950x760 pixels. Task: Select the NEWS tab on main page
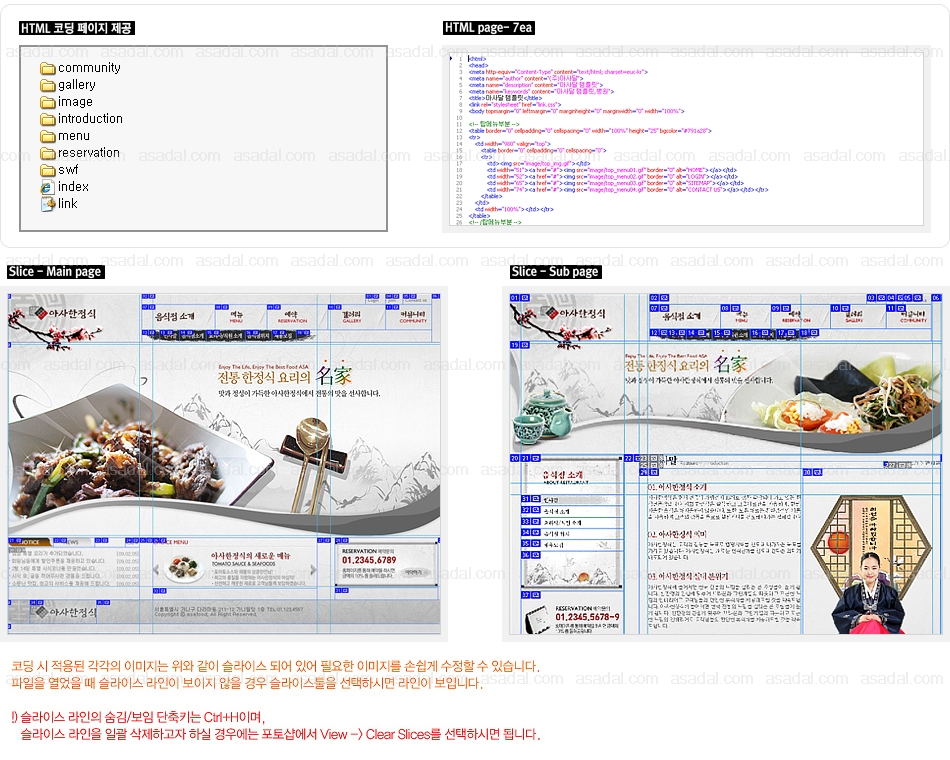pyautogui.click(x=71, y=542)
